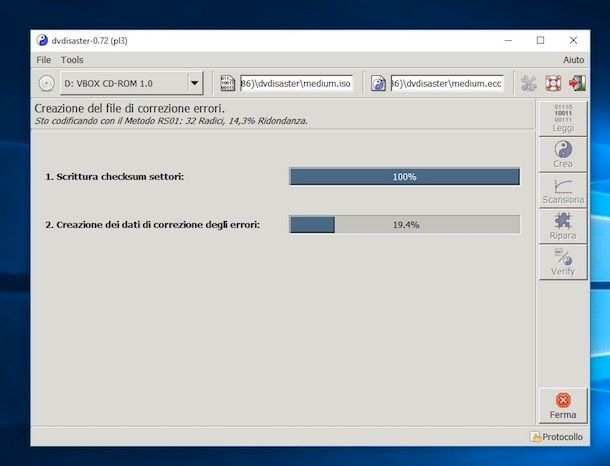Click the Verify button

click(563, 262)
